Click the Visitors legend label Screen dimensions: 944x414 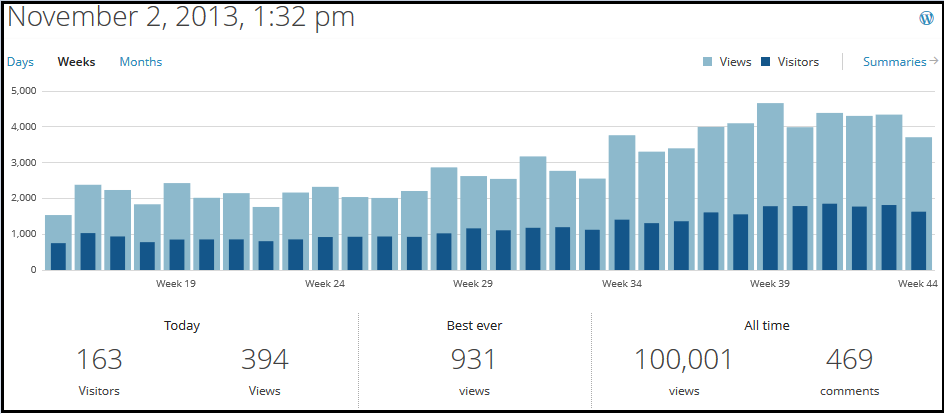(x=797, y=62)
